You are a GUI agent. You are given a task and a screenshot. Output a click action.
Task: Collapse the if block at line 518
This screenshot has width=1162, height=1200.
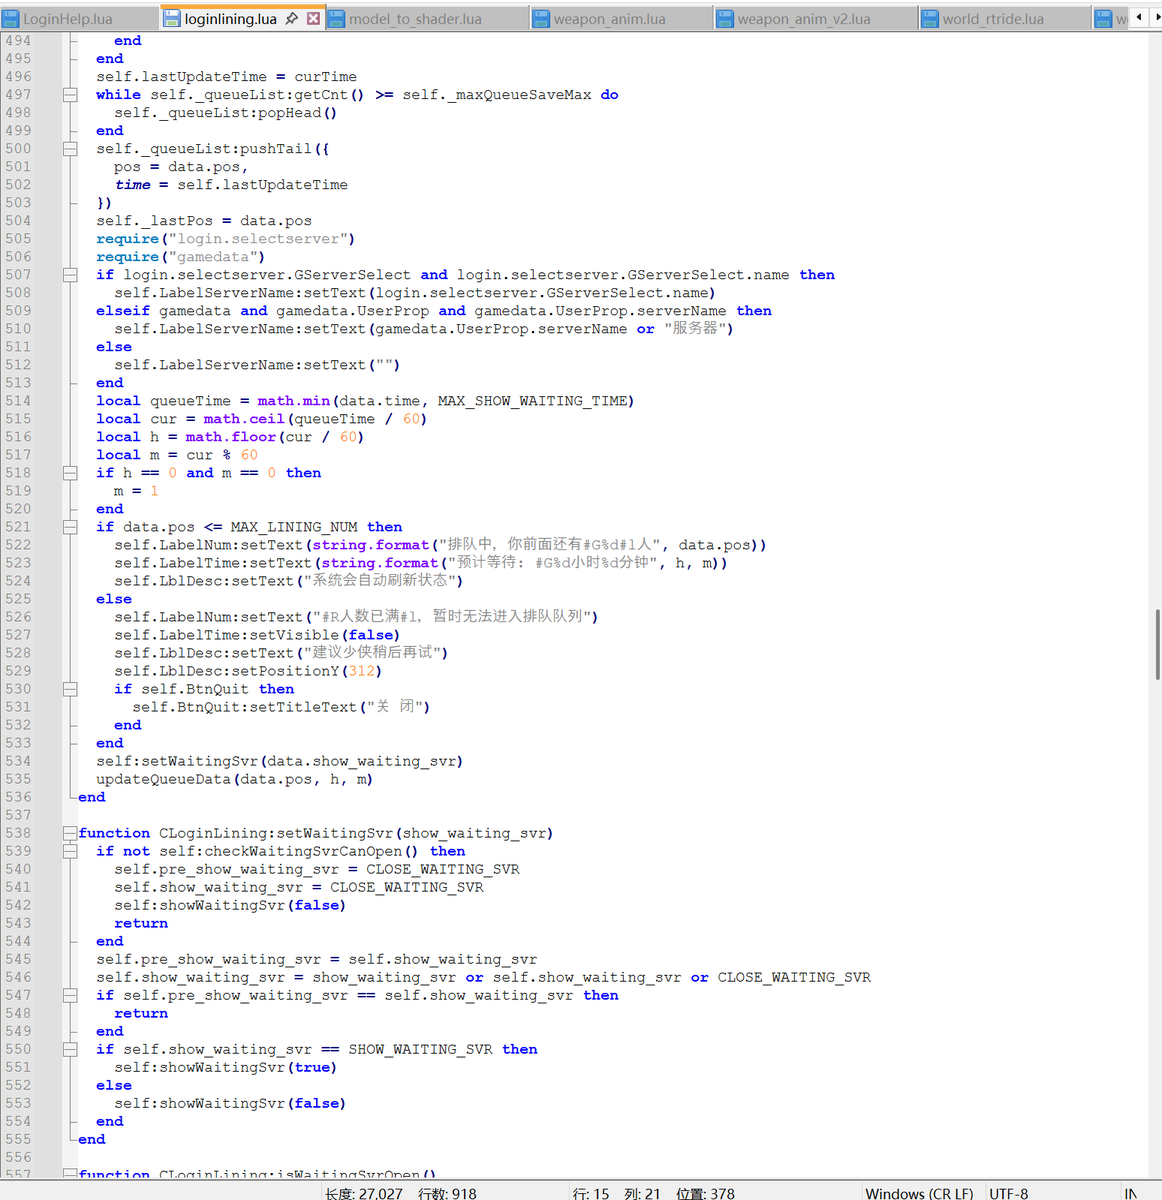pyautogui.click(x=70, y=473)
